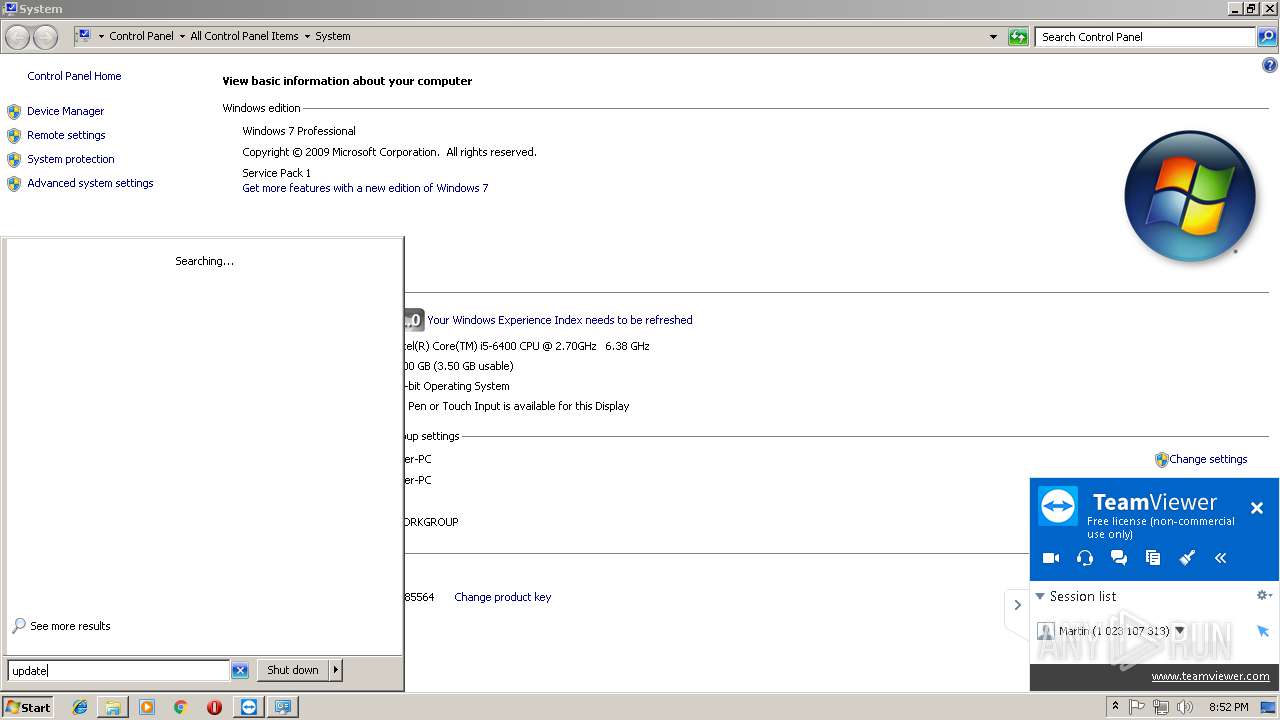This screenshot has height=720, width=1280.
Task: Close the TeamViewer session panel
Action: click(1257, 508)
